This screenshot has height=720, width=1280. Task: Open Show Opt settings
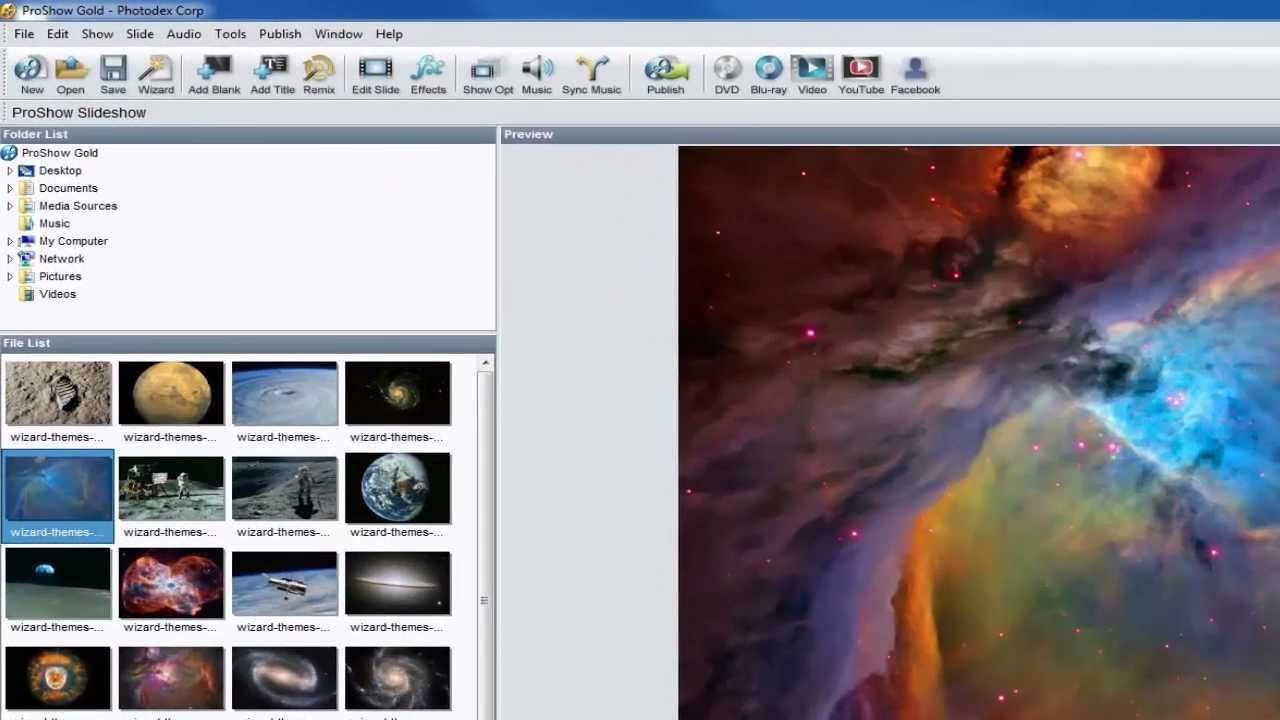(487, 75)
